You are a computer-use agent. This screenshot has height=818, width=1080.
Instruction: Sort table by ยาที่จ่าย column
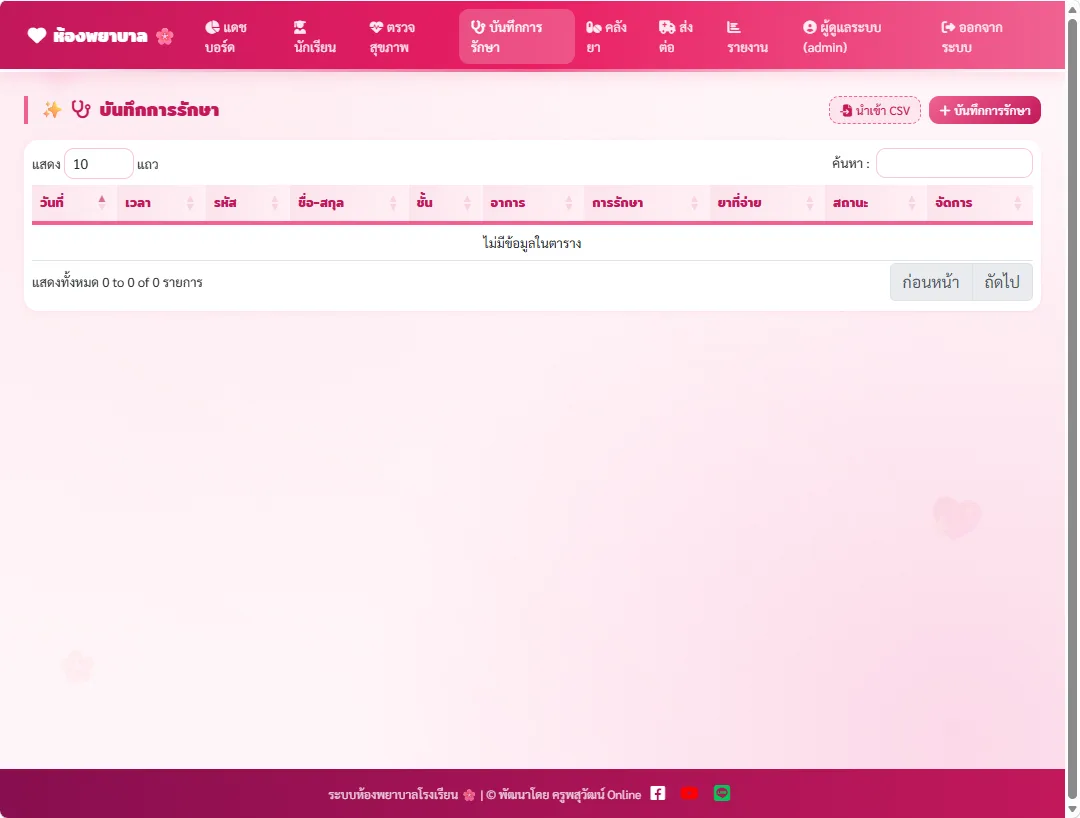coord(767,202)
